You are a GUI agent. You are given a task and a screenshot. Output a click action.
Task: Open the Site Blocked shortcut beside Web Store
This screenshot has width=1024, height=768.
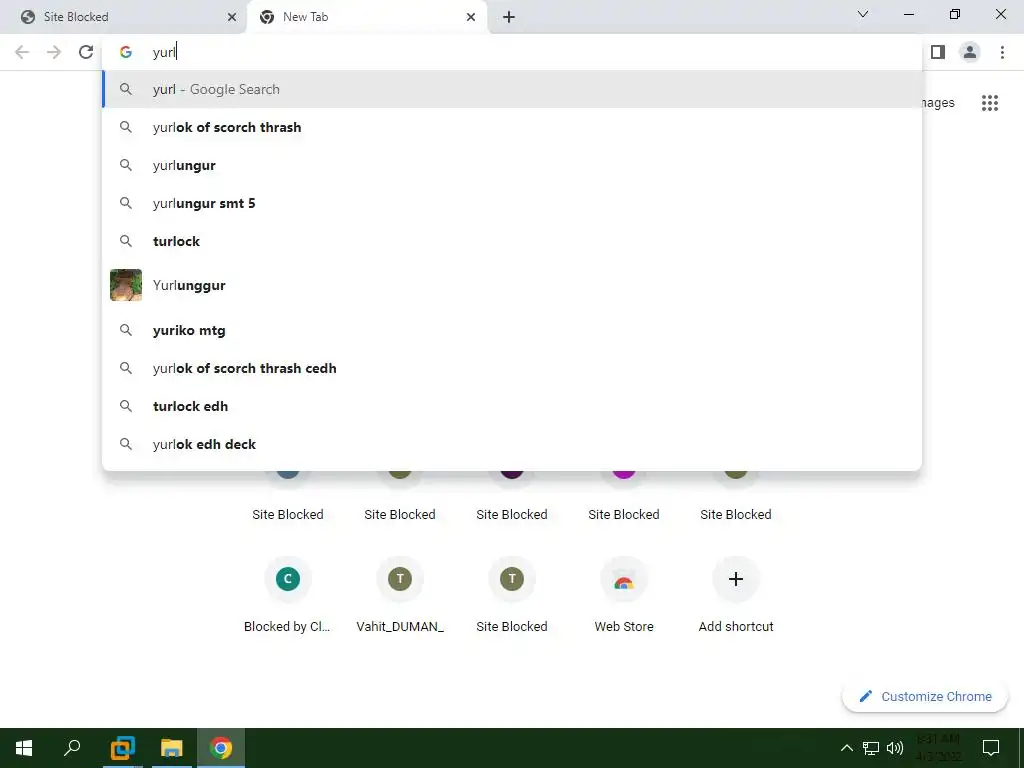pyautogui.click(x=512, y=594)
